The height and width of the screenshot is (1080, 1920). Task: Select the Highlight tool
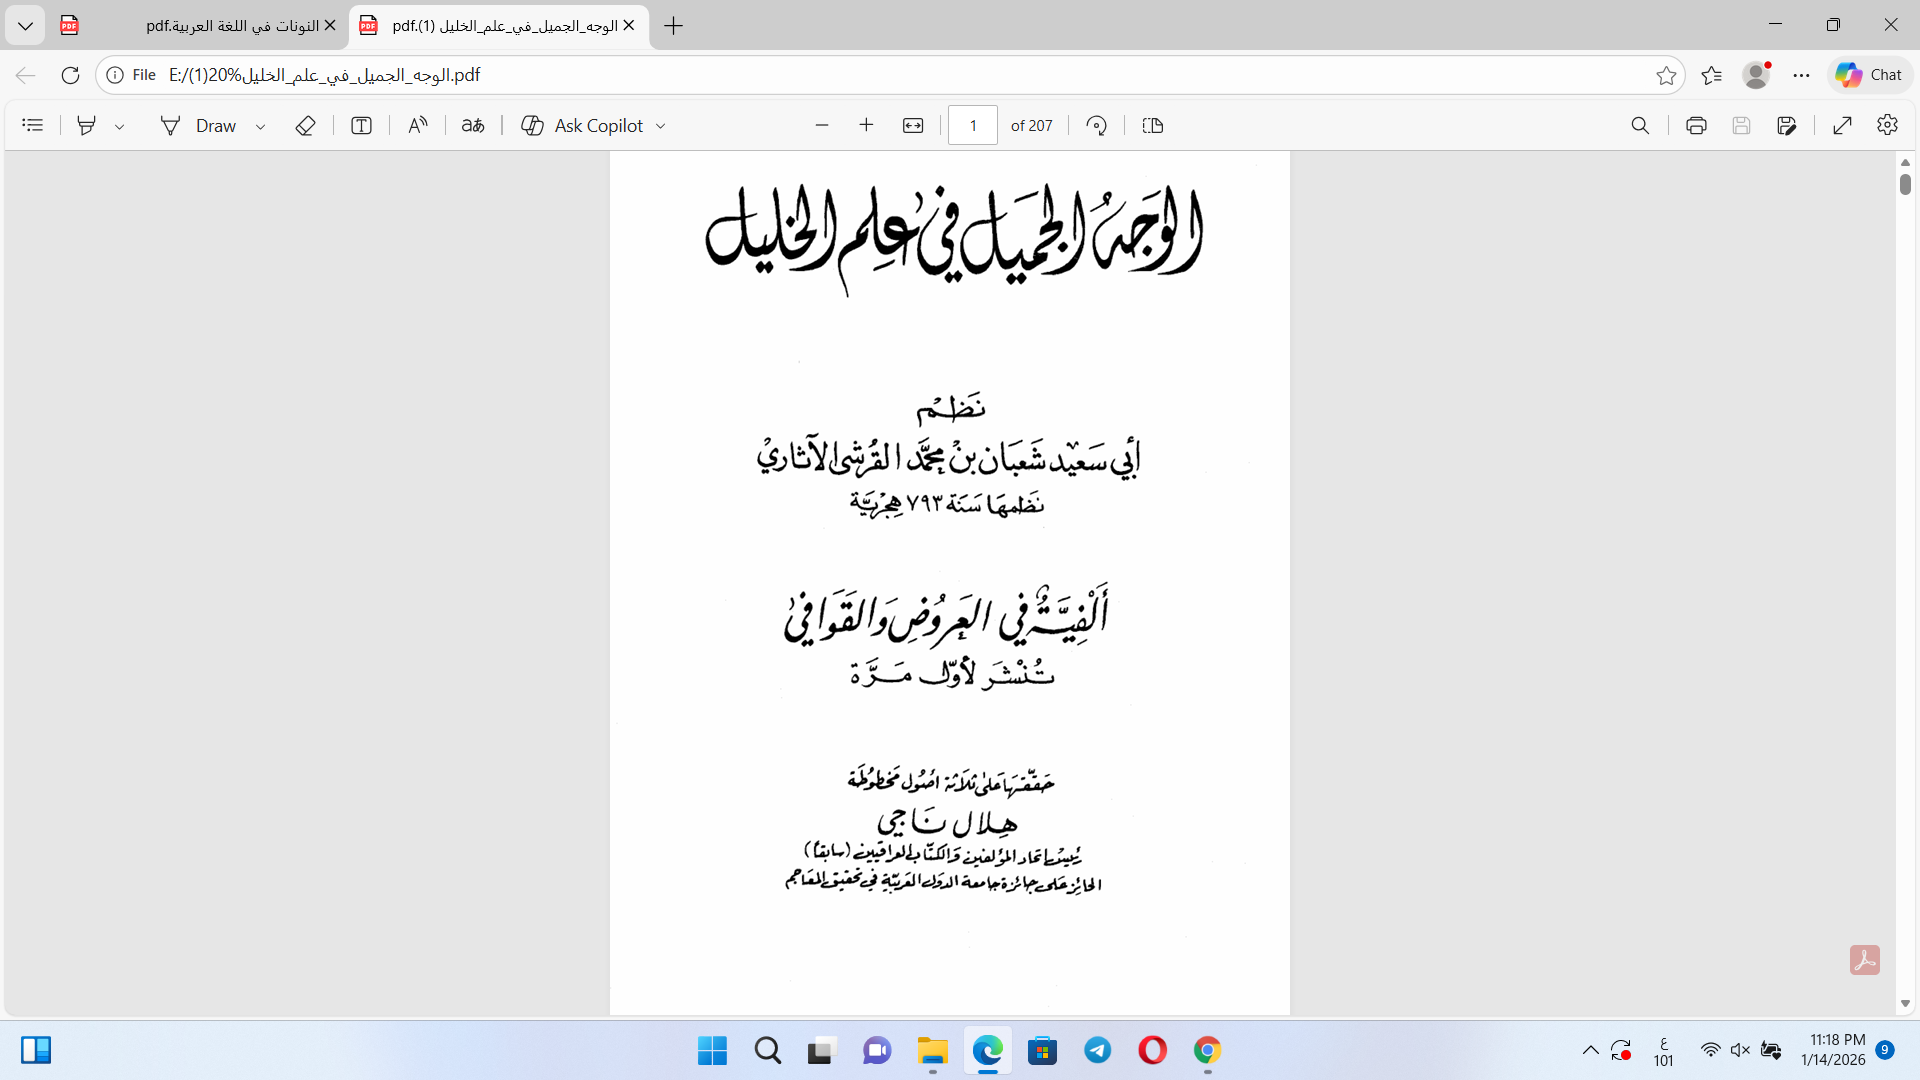[x=87, y=125]
